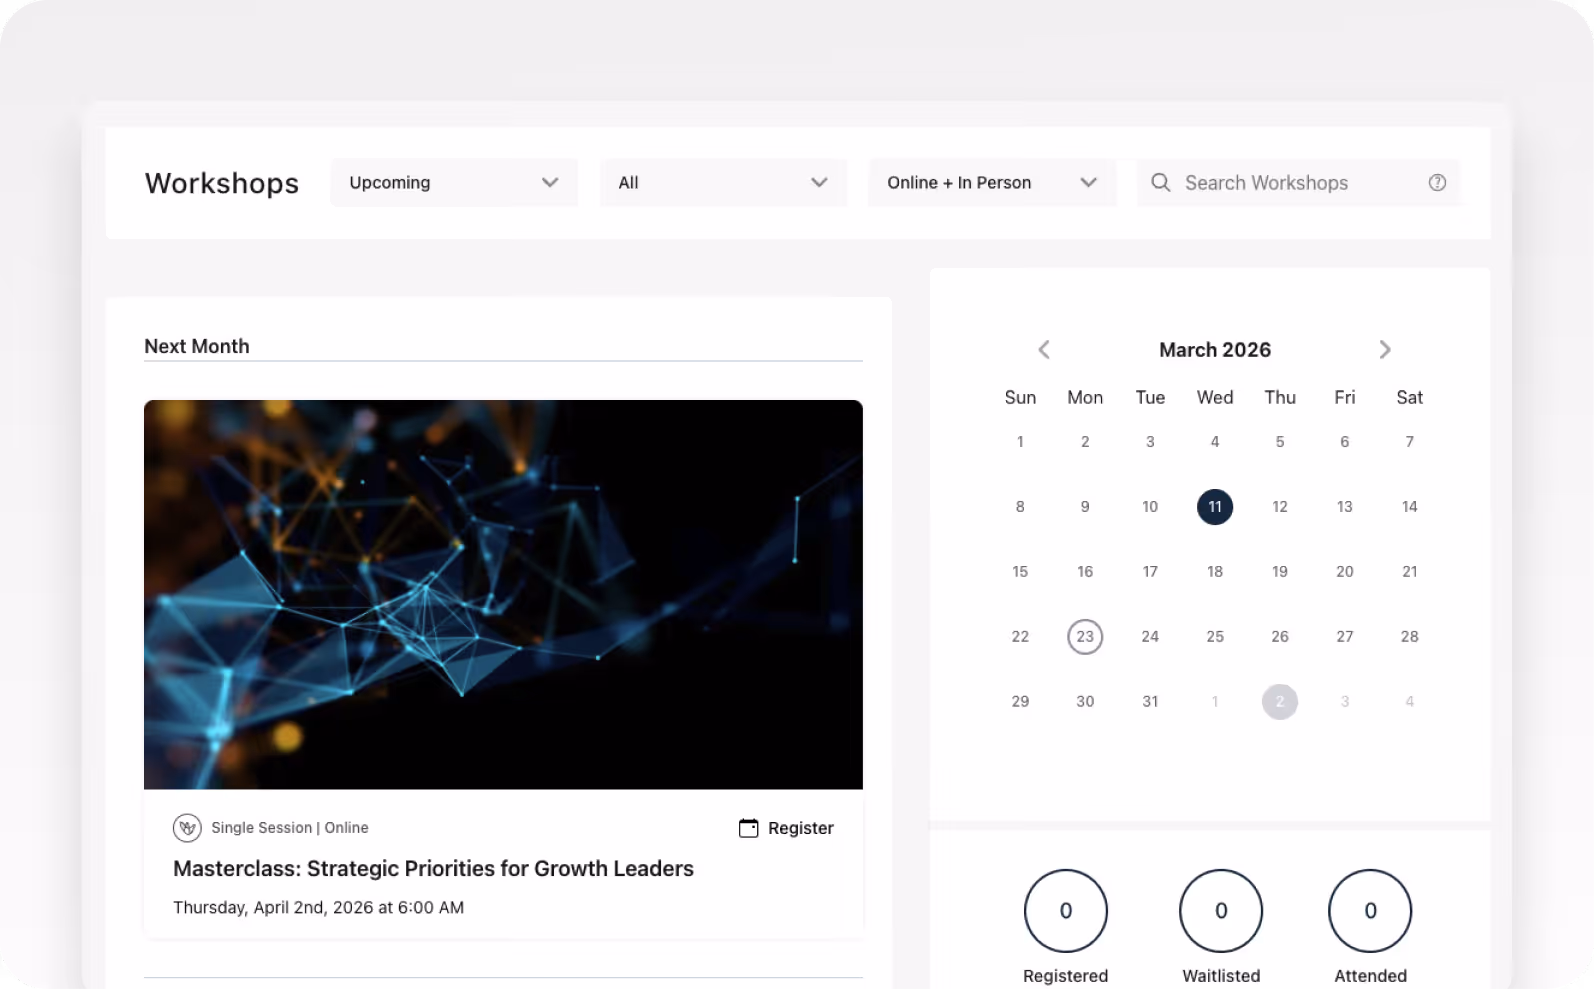
Task: Open the Upcoming filter dropdown
Action: tap(454, 183)
